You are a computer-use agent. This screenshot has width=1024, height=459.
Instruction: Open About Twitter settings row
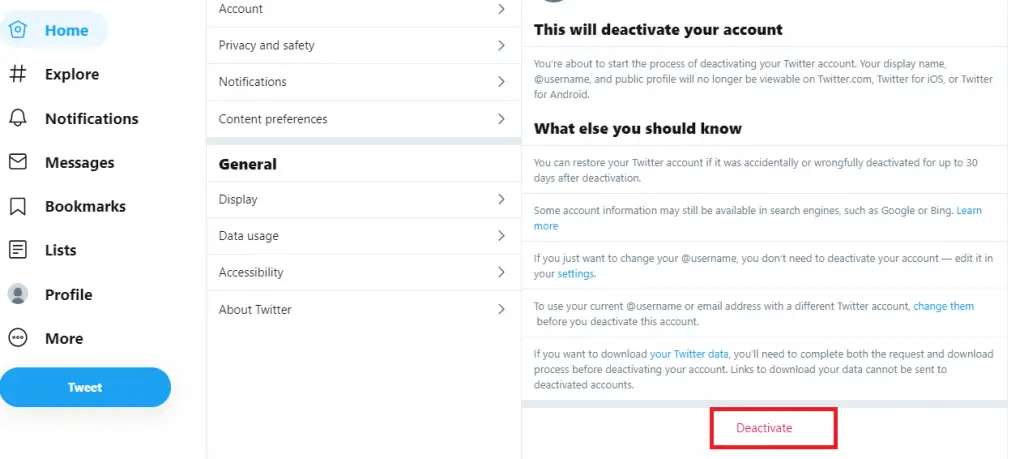pos(364,309)
